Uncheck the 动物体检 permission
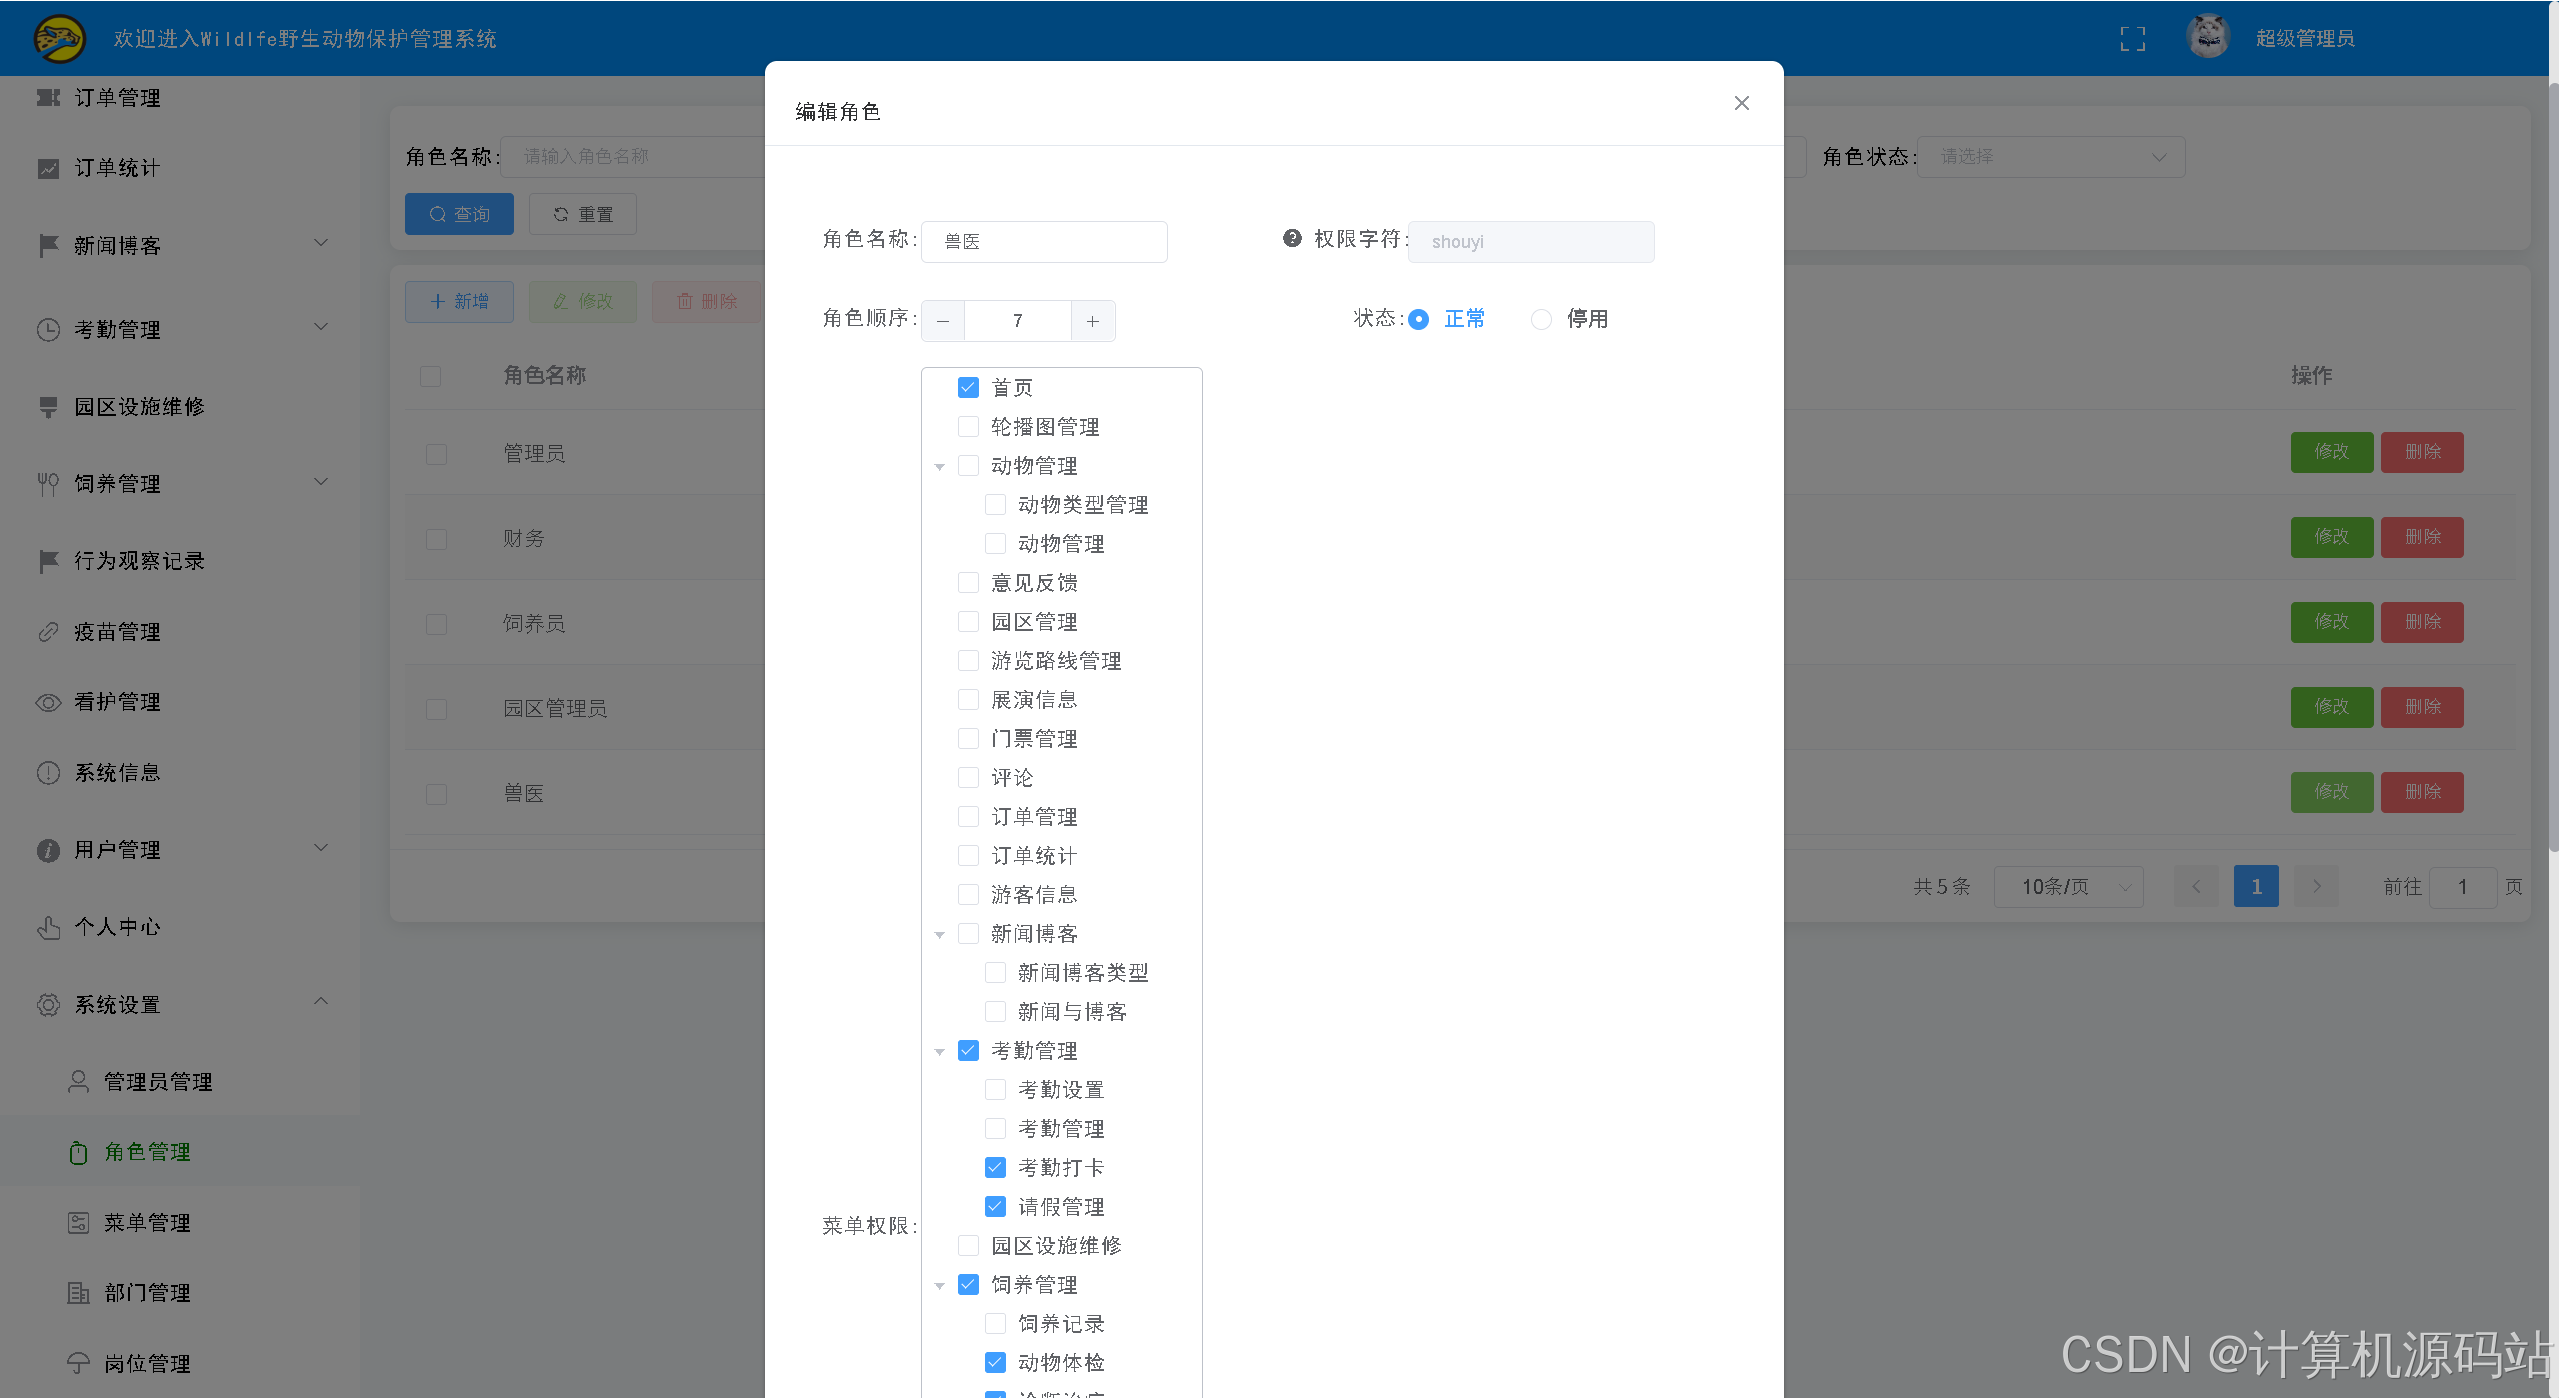2559x1398 pixels. click(995, 1362)
